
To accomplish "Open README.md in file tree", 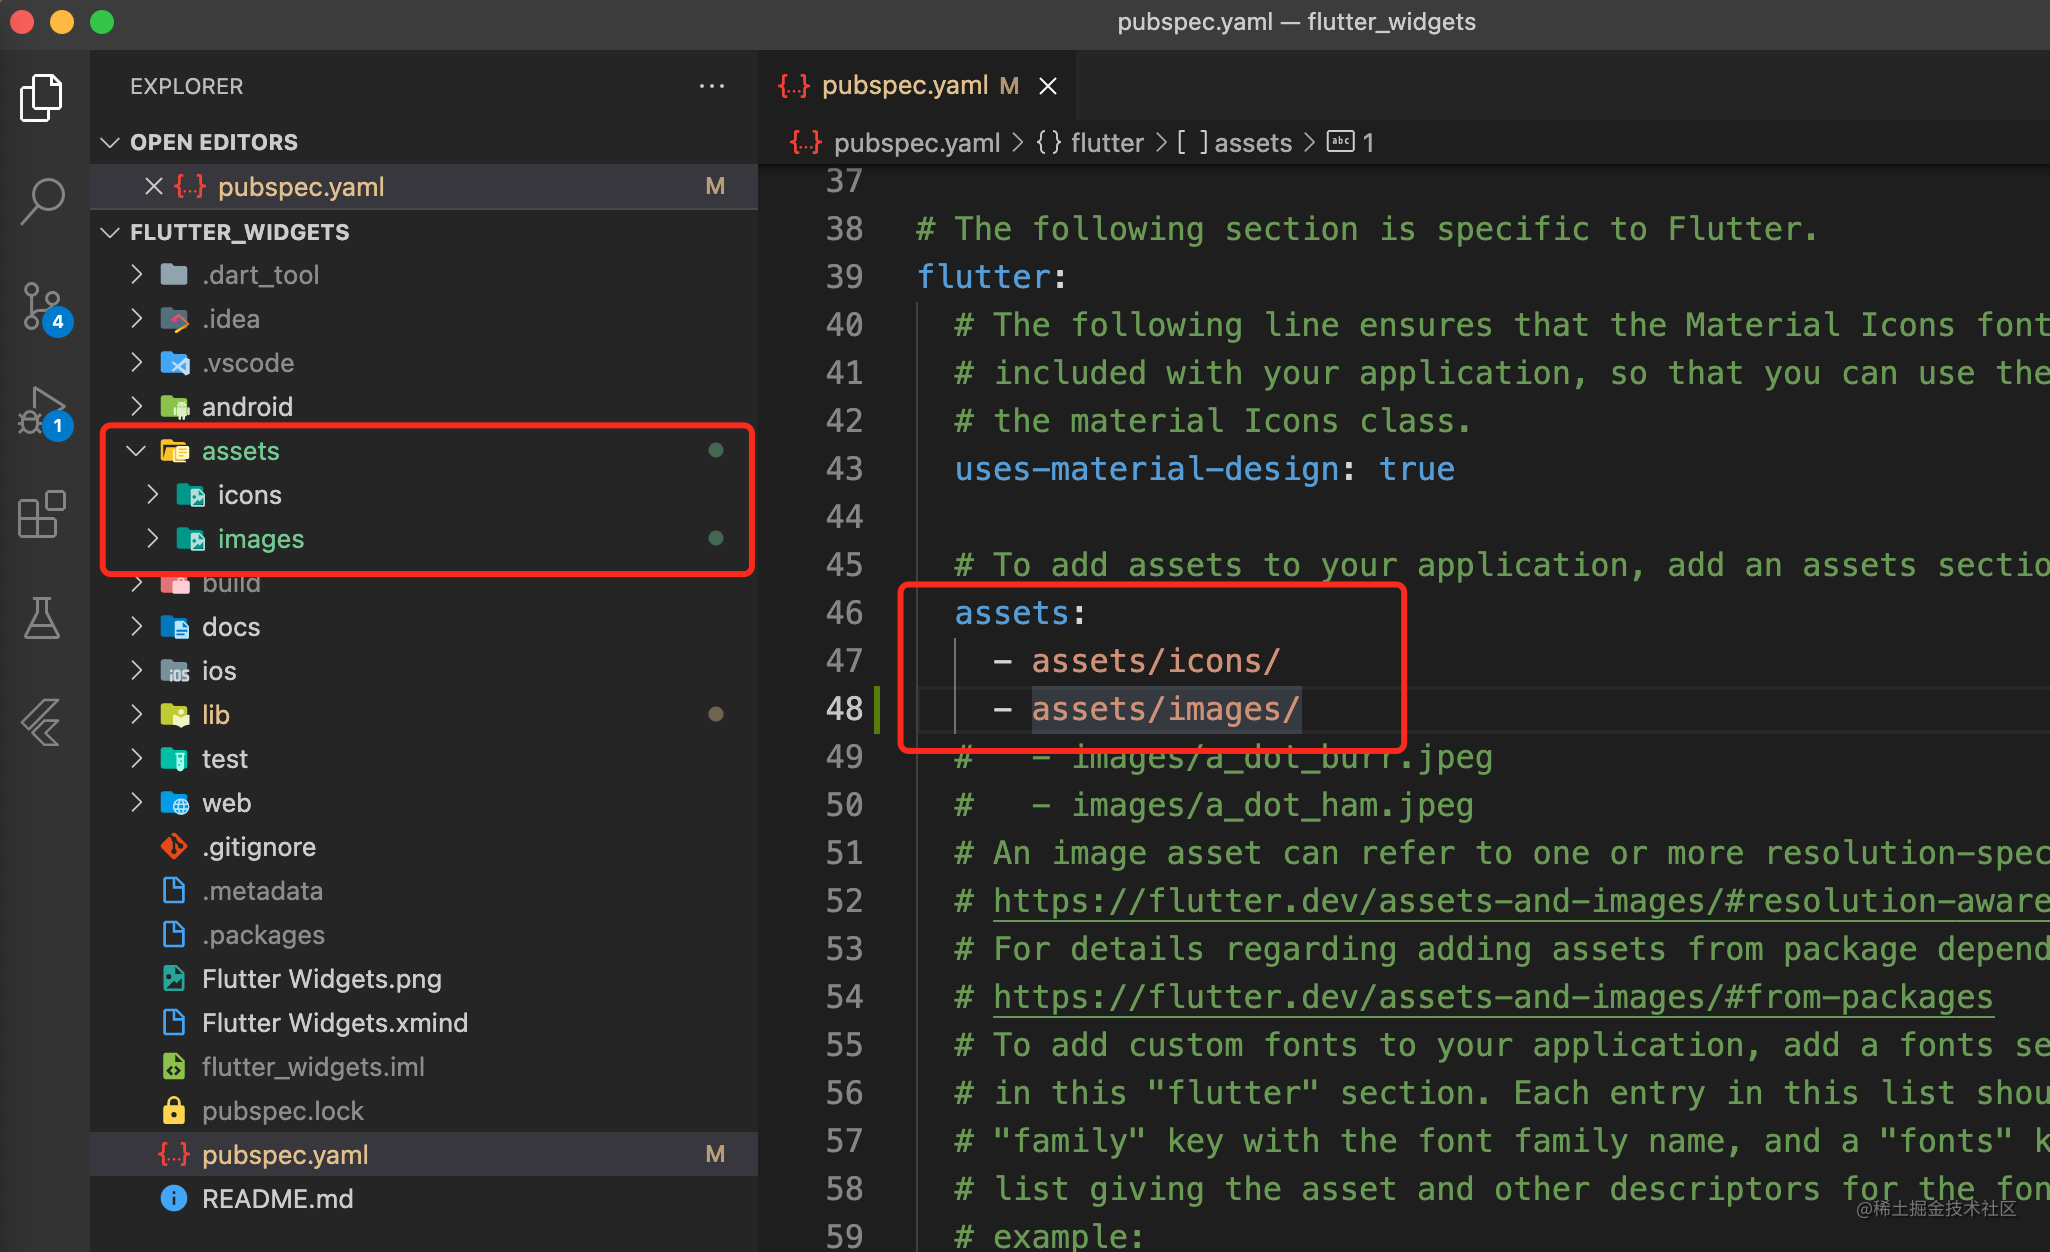I will coord(277,1199).
